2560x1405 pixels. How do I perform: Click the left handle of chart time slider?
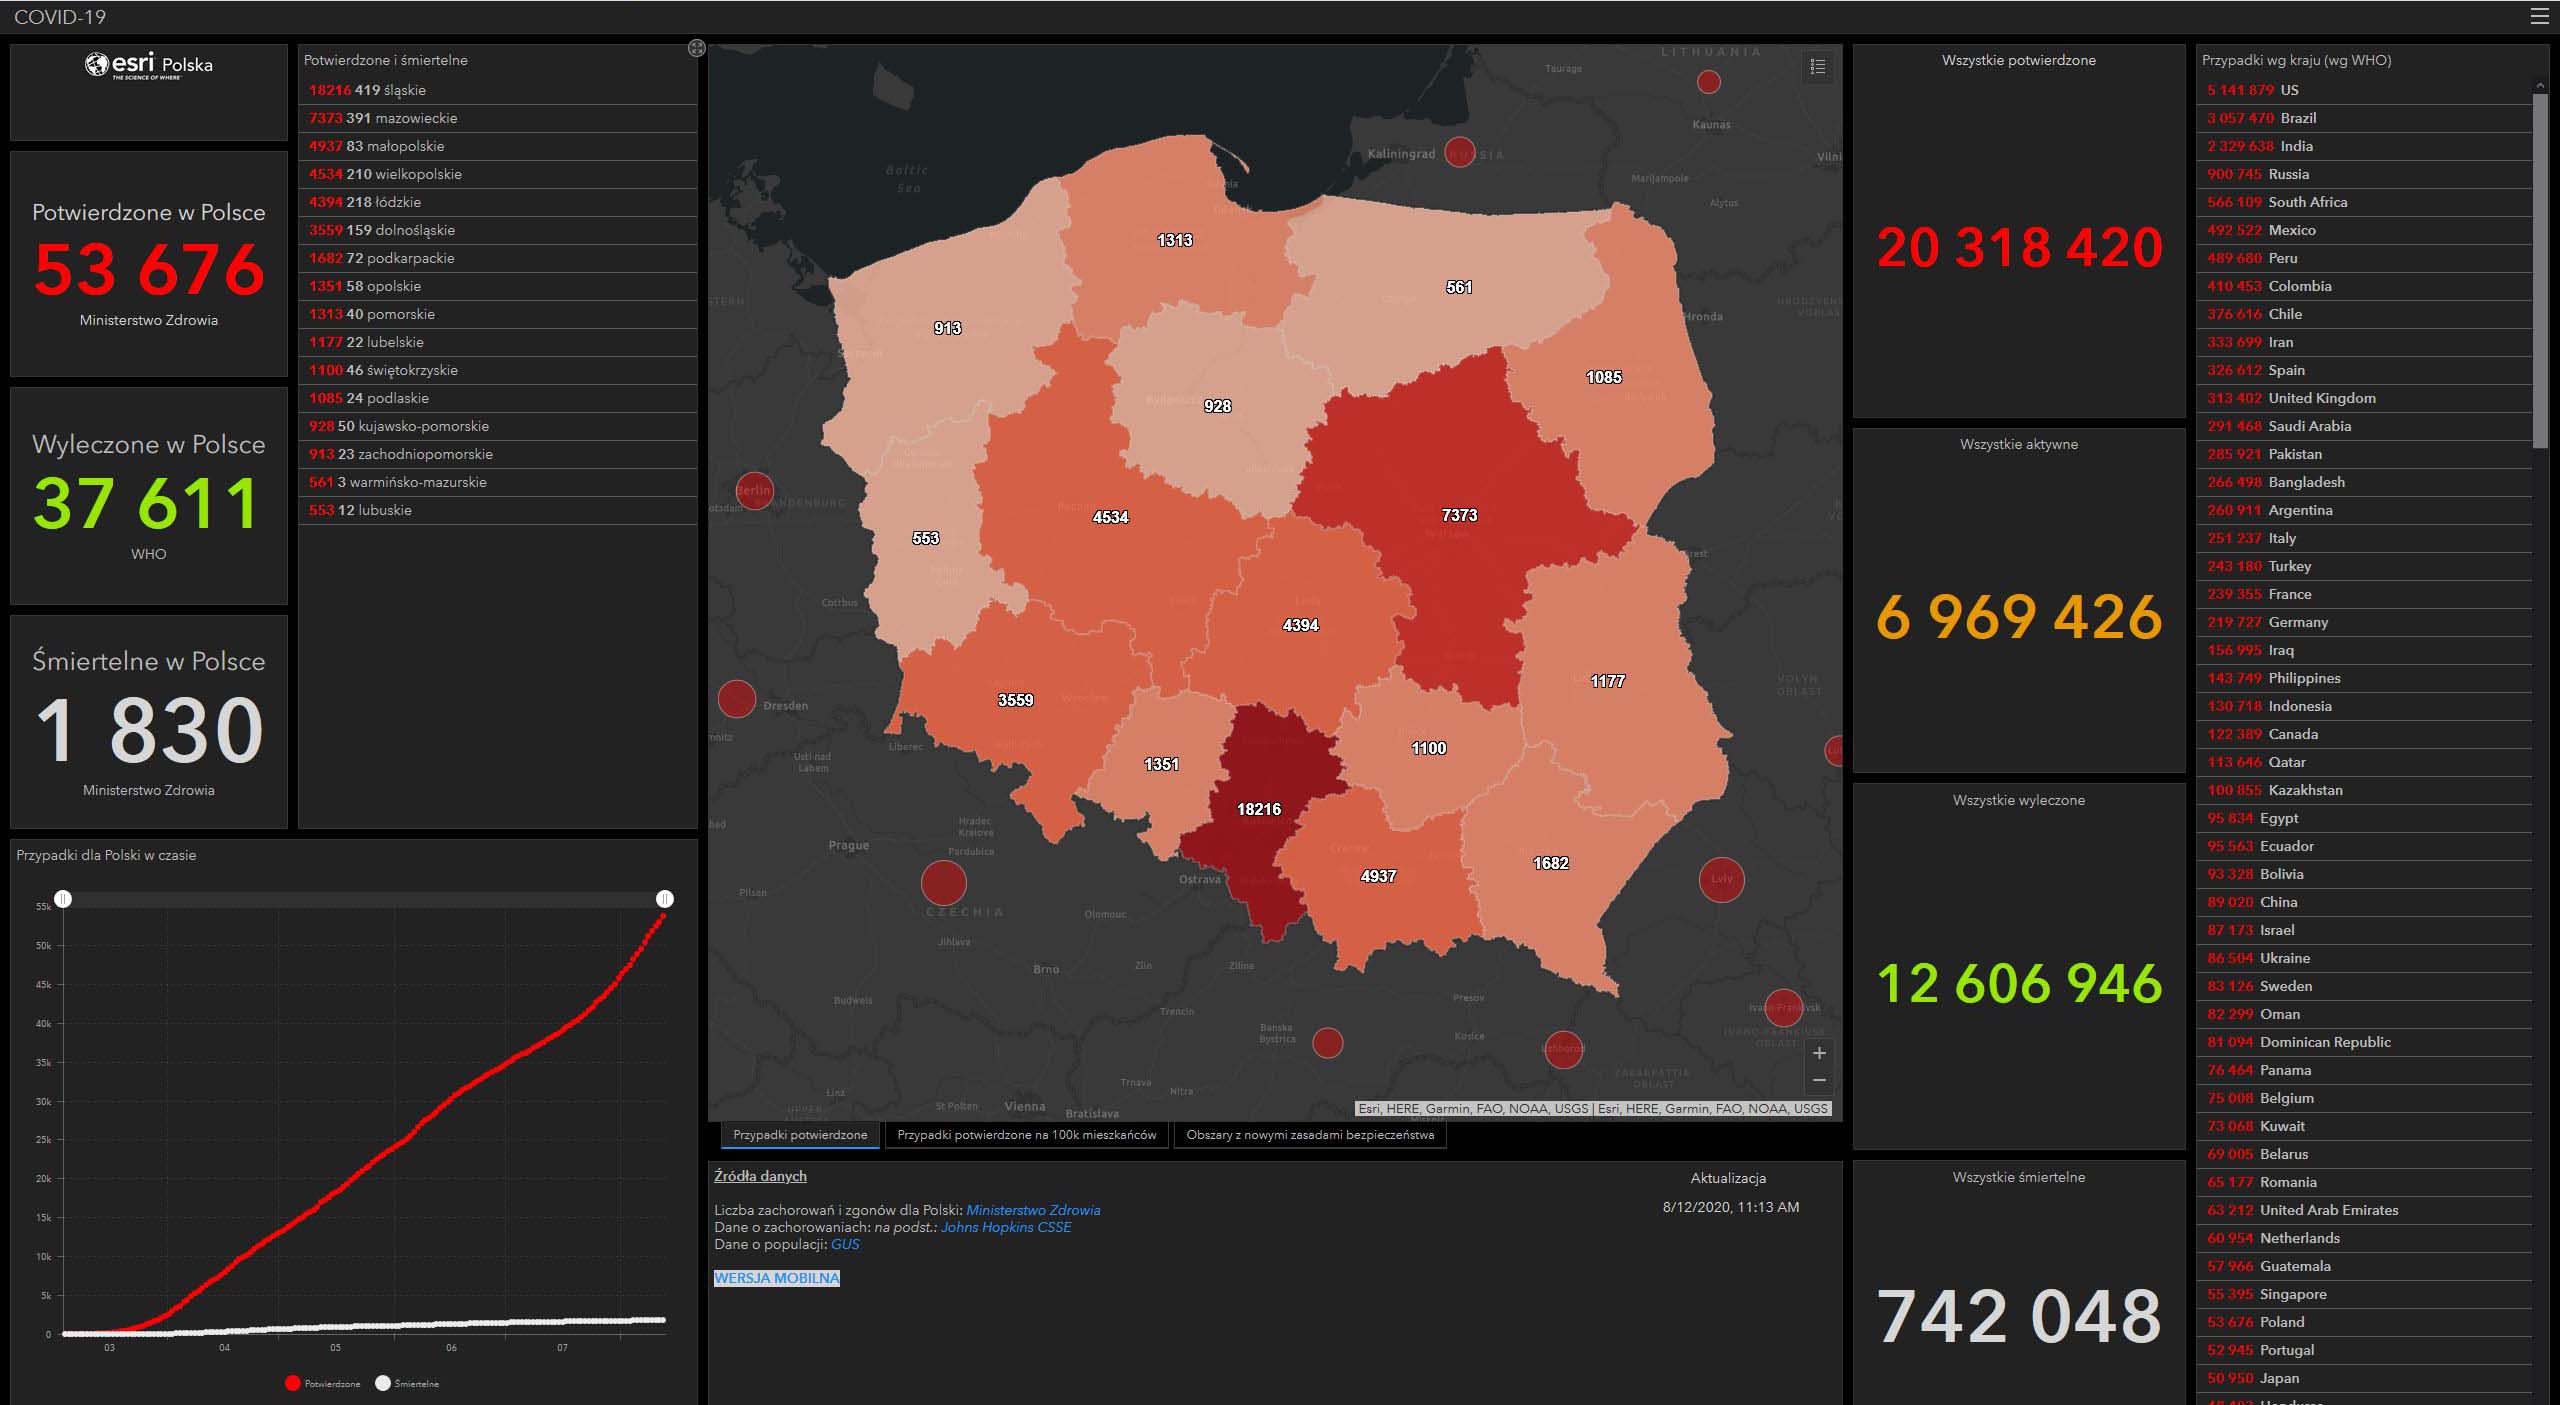point(63,899)
